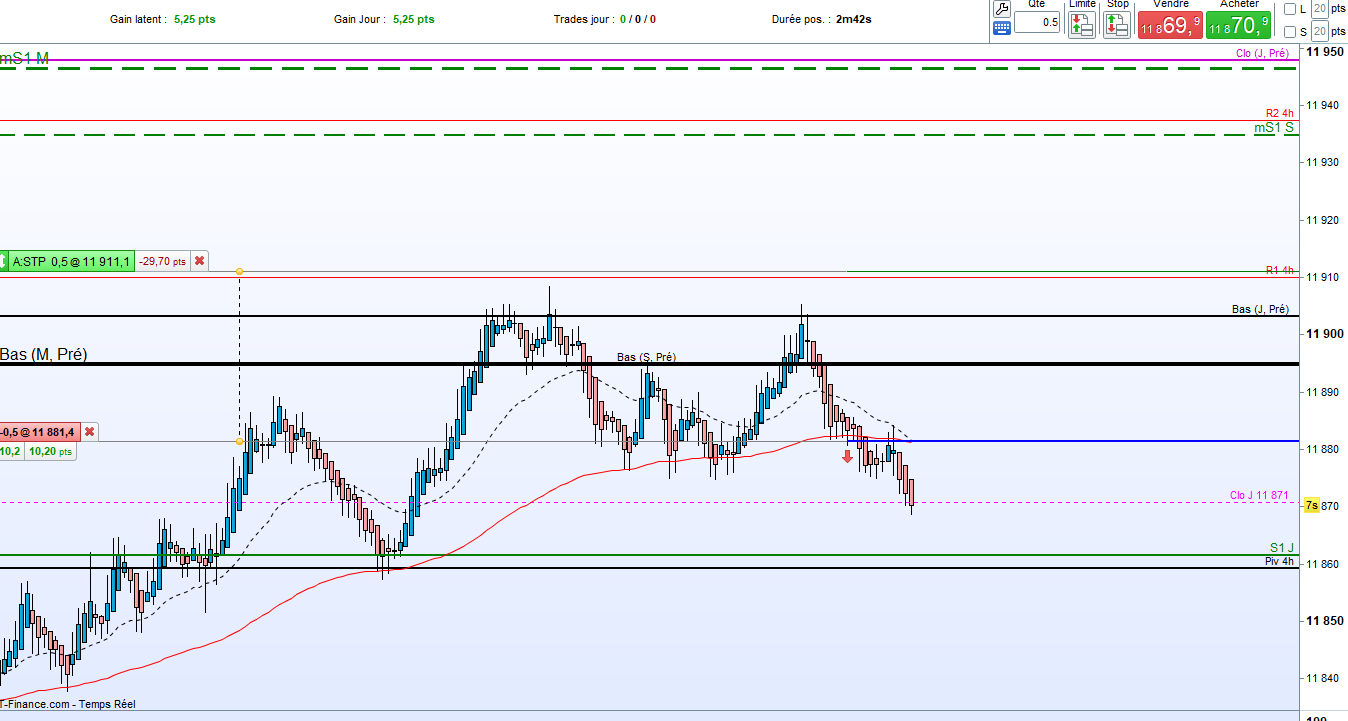The height and width of the screenshot is (721, 1348).
Task: Click the mS1 M green level label
Action: point(24,59)
